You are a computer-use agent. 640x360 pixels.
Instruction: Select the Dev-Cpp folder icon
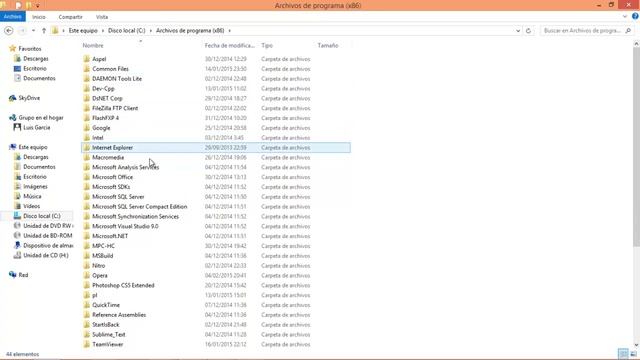point(87,88)
